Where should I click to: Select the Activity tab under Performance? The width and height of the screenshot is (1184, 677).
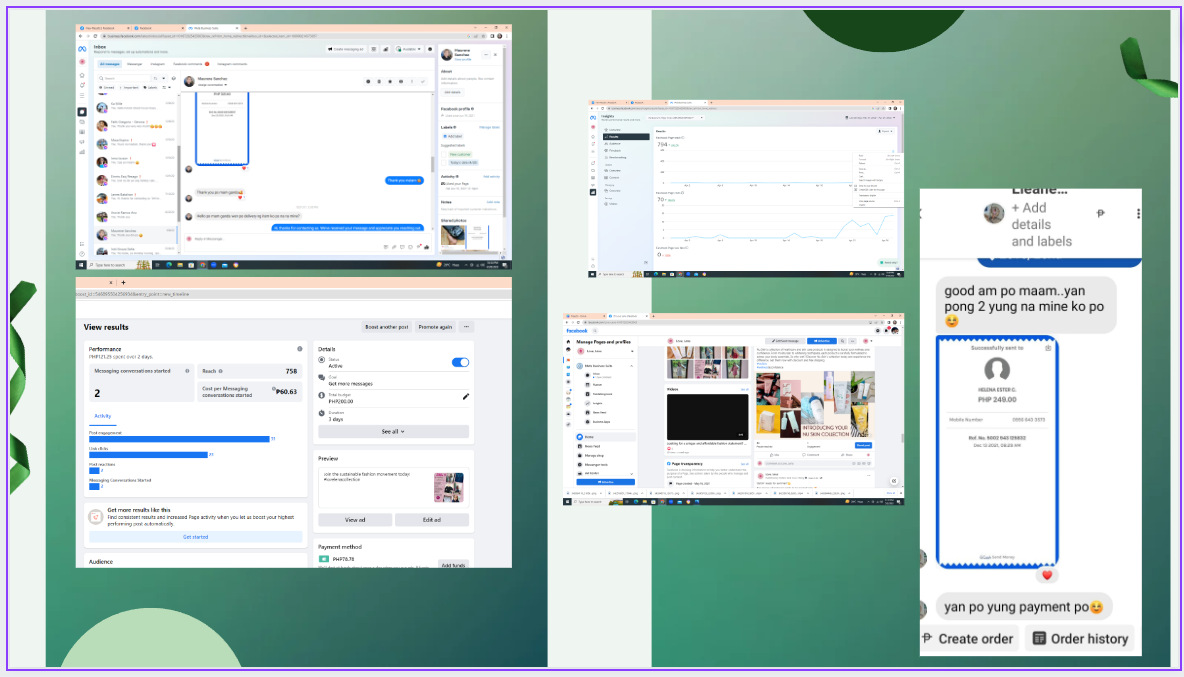[x=103, y=415]
